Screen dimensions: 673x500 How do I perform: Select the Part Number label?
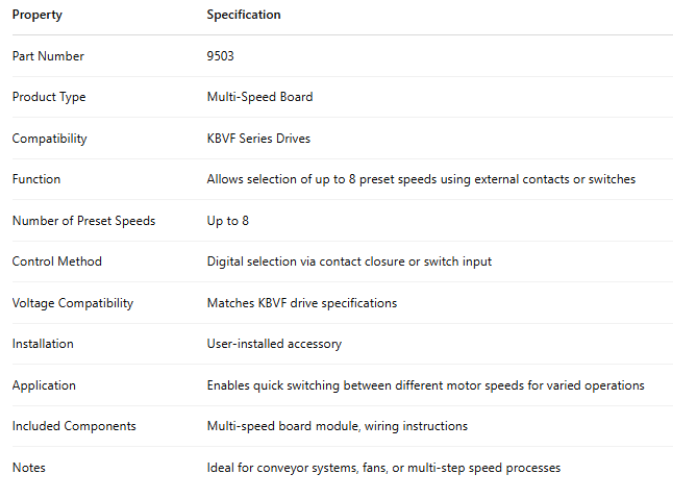click(x=48, y=56)
